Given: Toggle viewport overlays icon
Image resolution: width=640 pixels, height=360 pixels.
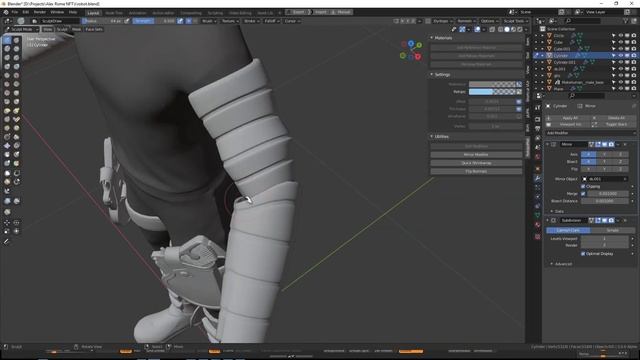Looking at the screenshot, I should pos(477,29).
